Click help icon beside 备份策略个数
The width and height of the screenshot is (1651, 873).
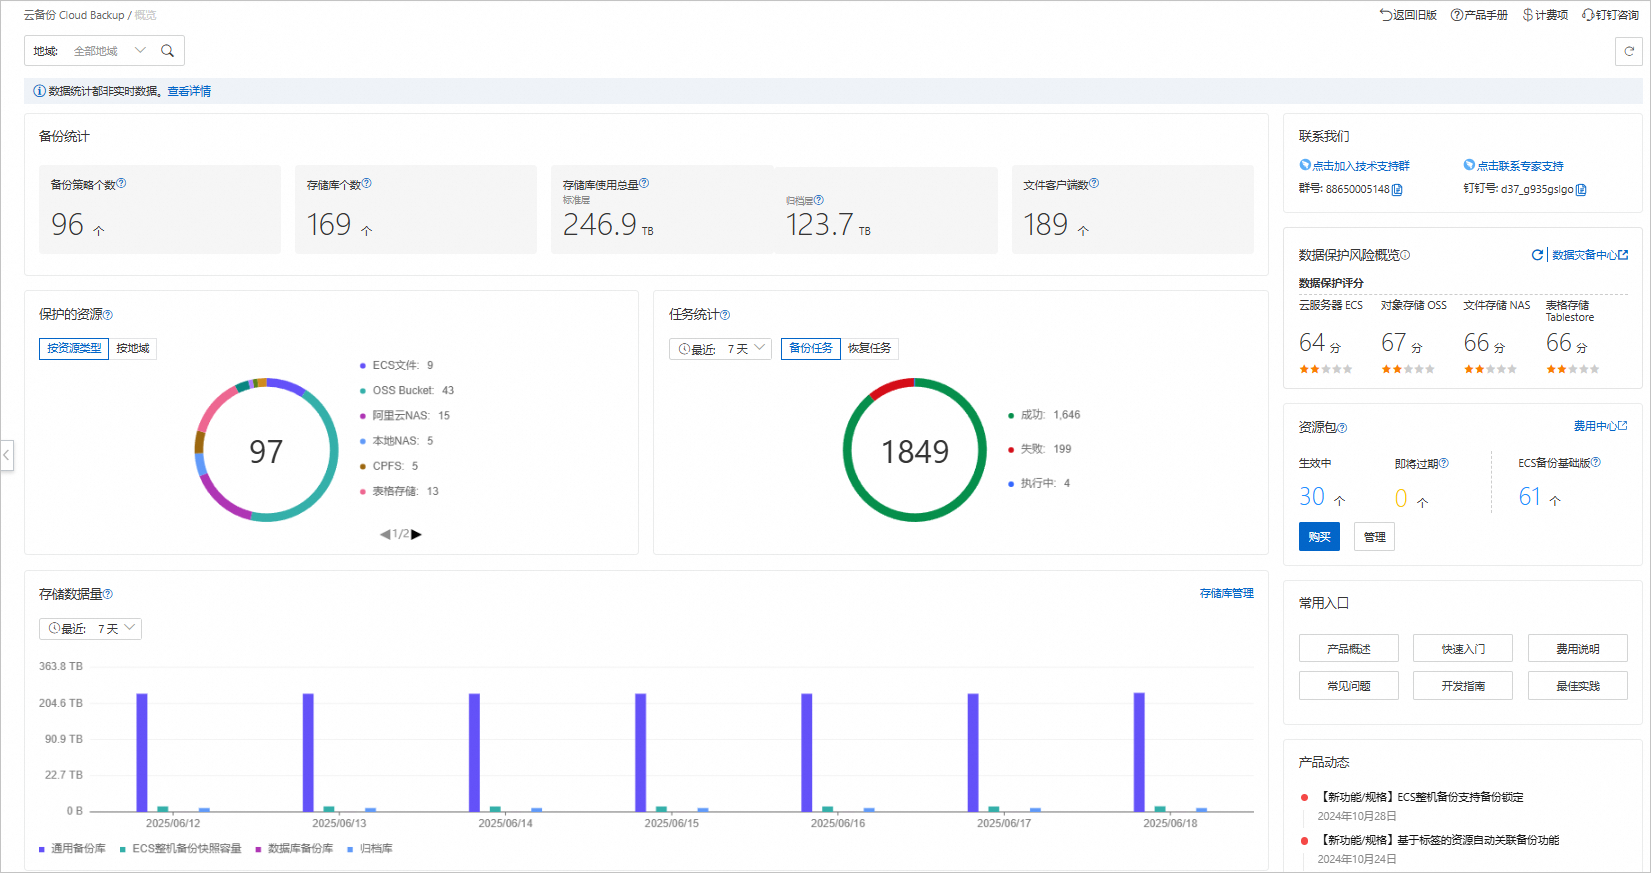[122, 184]
